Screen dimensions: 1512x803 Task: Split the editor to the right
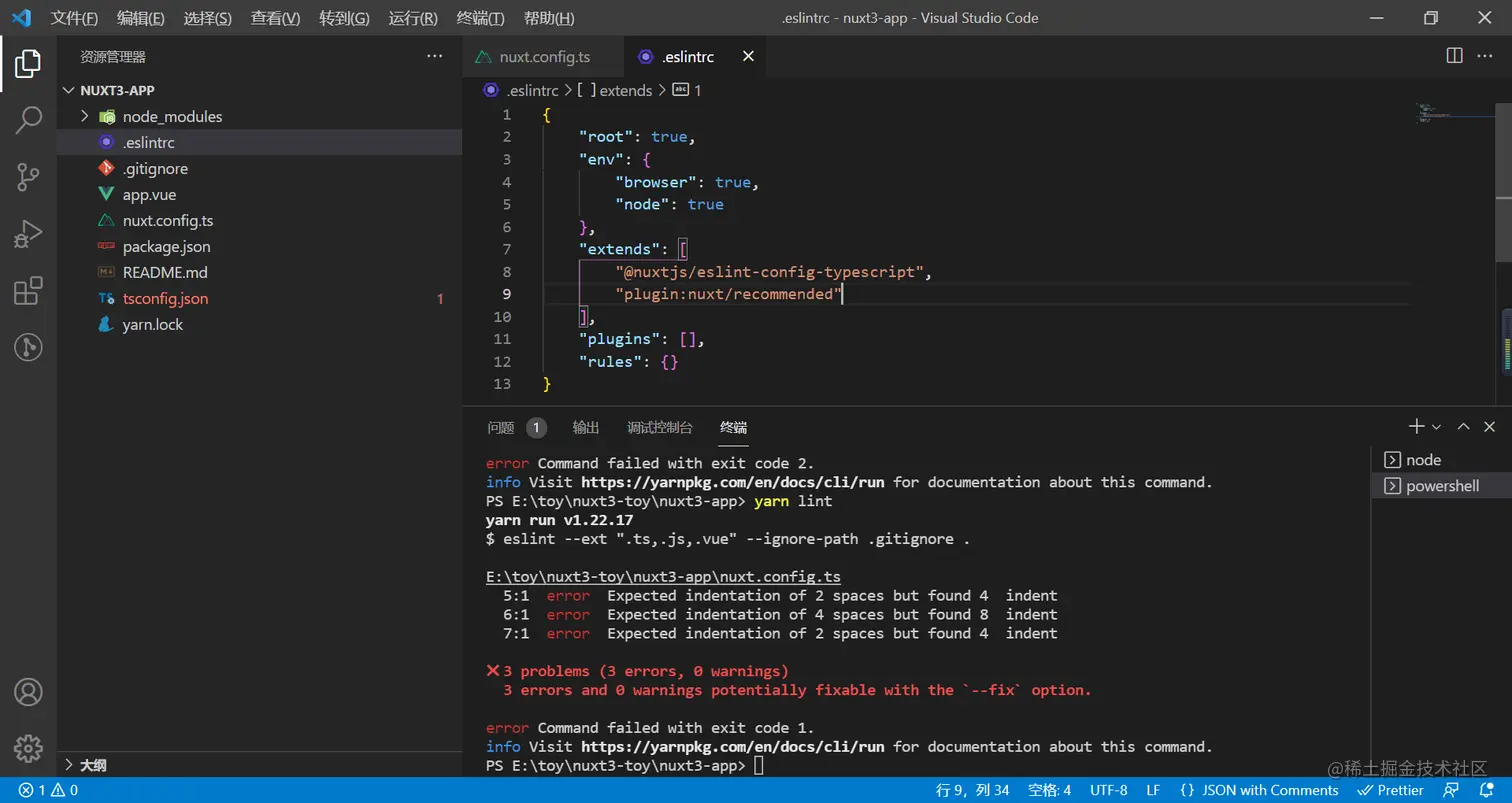1454,57
